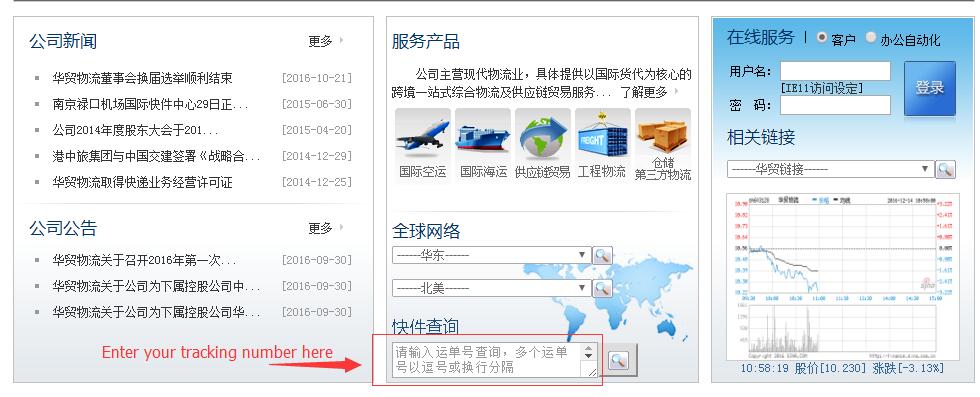Click 更多 next to 公司公告
The width and height of the screenshot is (980, 397).
[x=321, y=228]
